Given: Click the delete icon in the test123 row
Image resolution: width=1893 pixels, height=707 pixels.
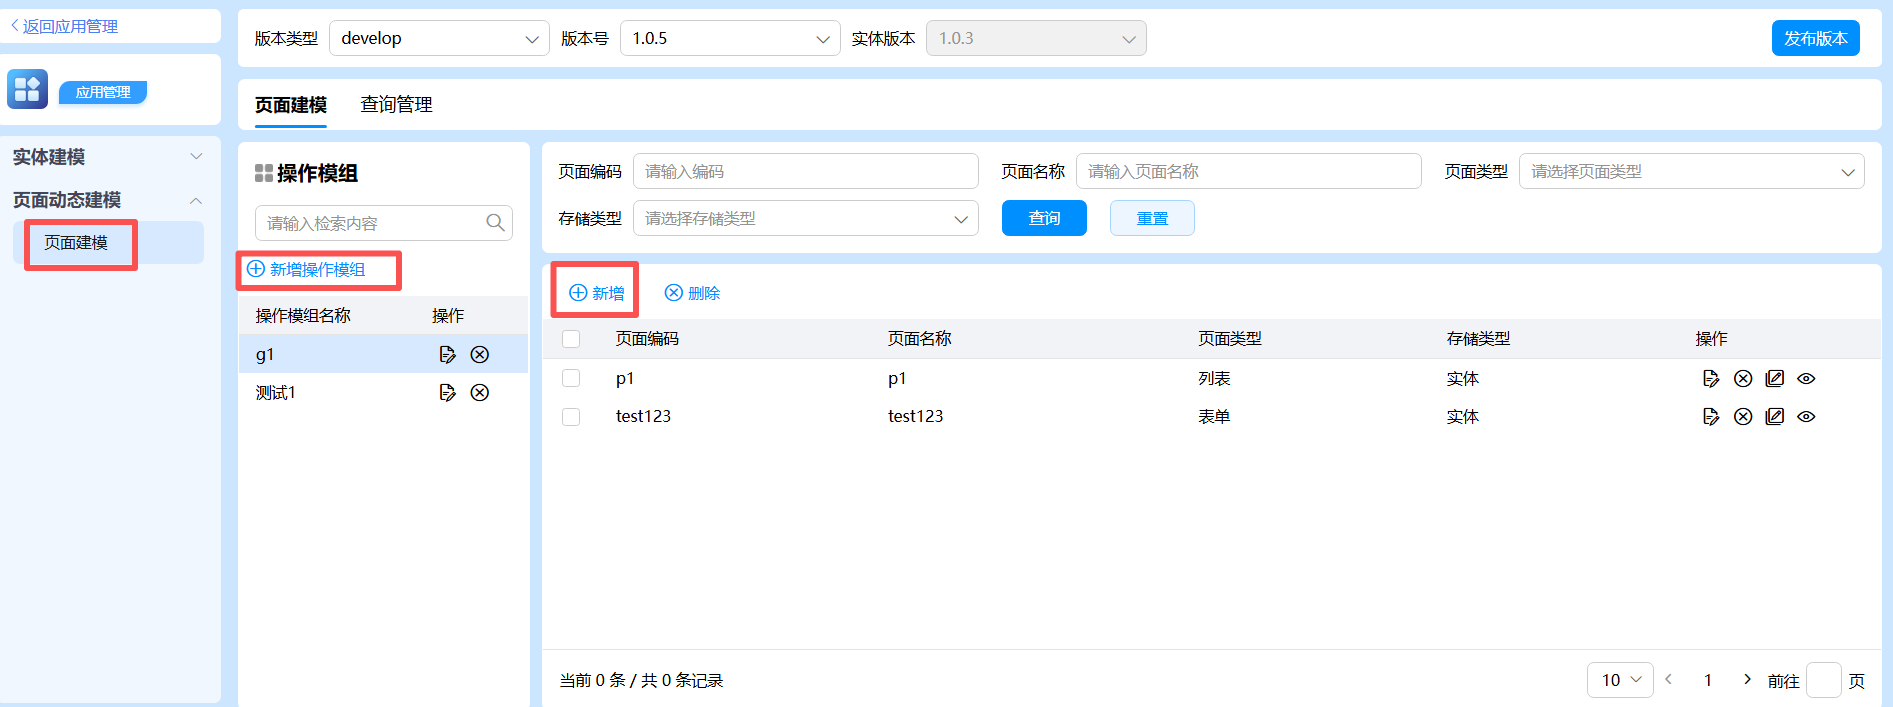Looking at the screenshot, I should click(x=1743, y=416).
